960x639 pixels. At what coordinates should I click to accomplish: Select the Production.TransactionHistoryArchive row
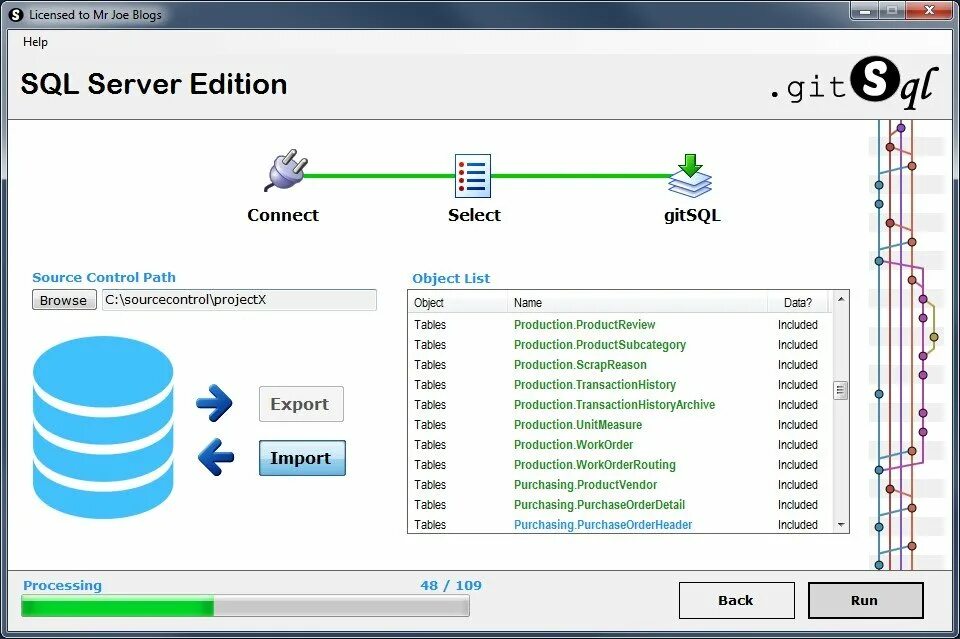point(620,405)
